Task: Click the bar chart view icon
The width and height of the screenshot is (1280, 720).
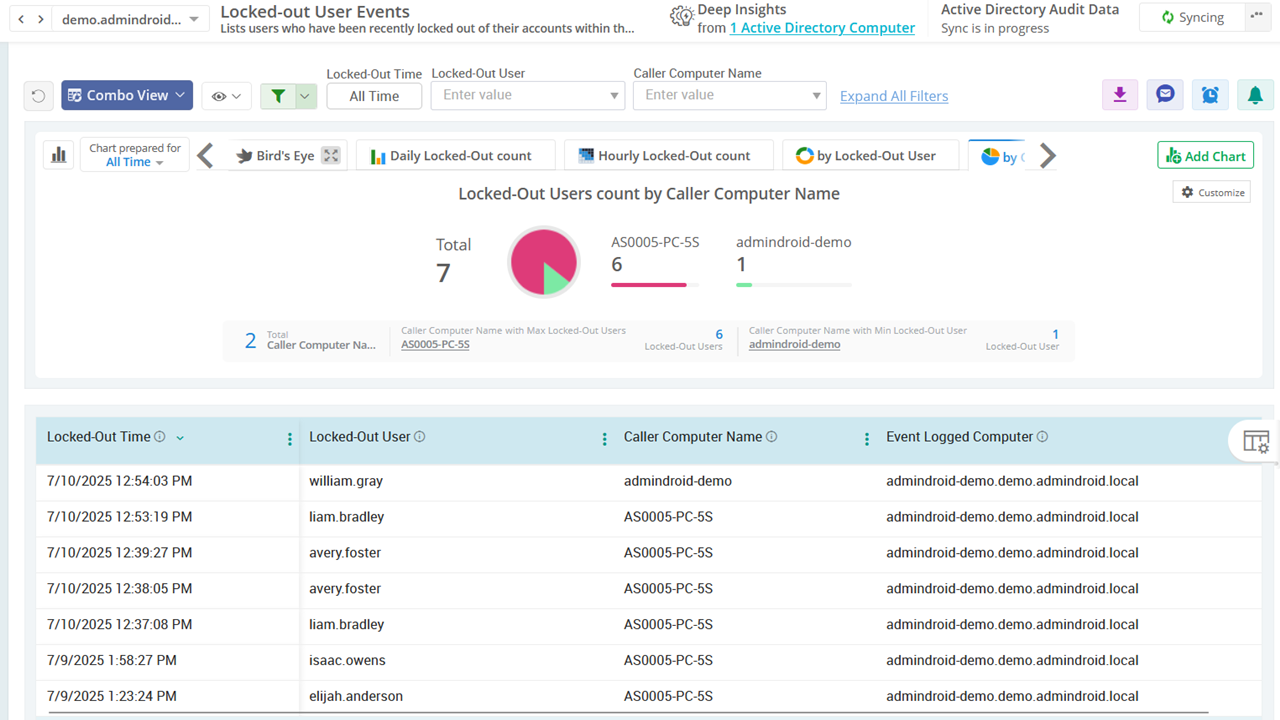Action: click(x=59, y=155)
